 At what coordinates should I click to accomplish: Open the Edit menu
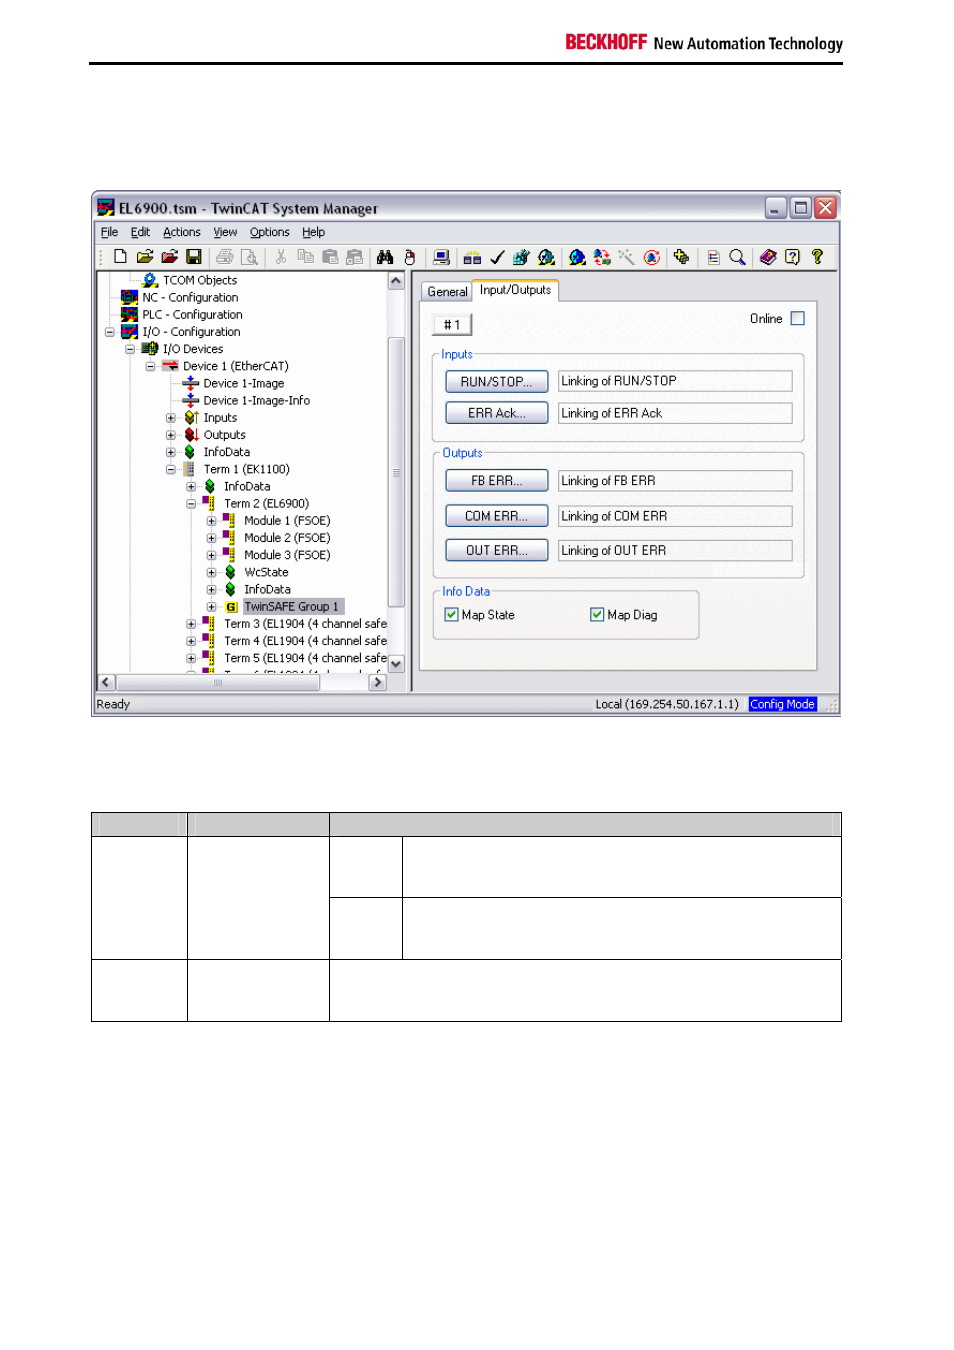(140, 232)
